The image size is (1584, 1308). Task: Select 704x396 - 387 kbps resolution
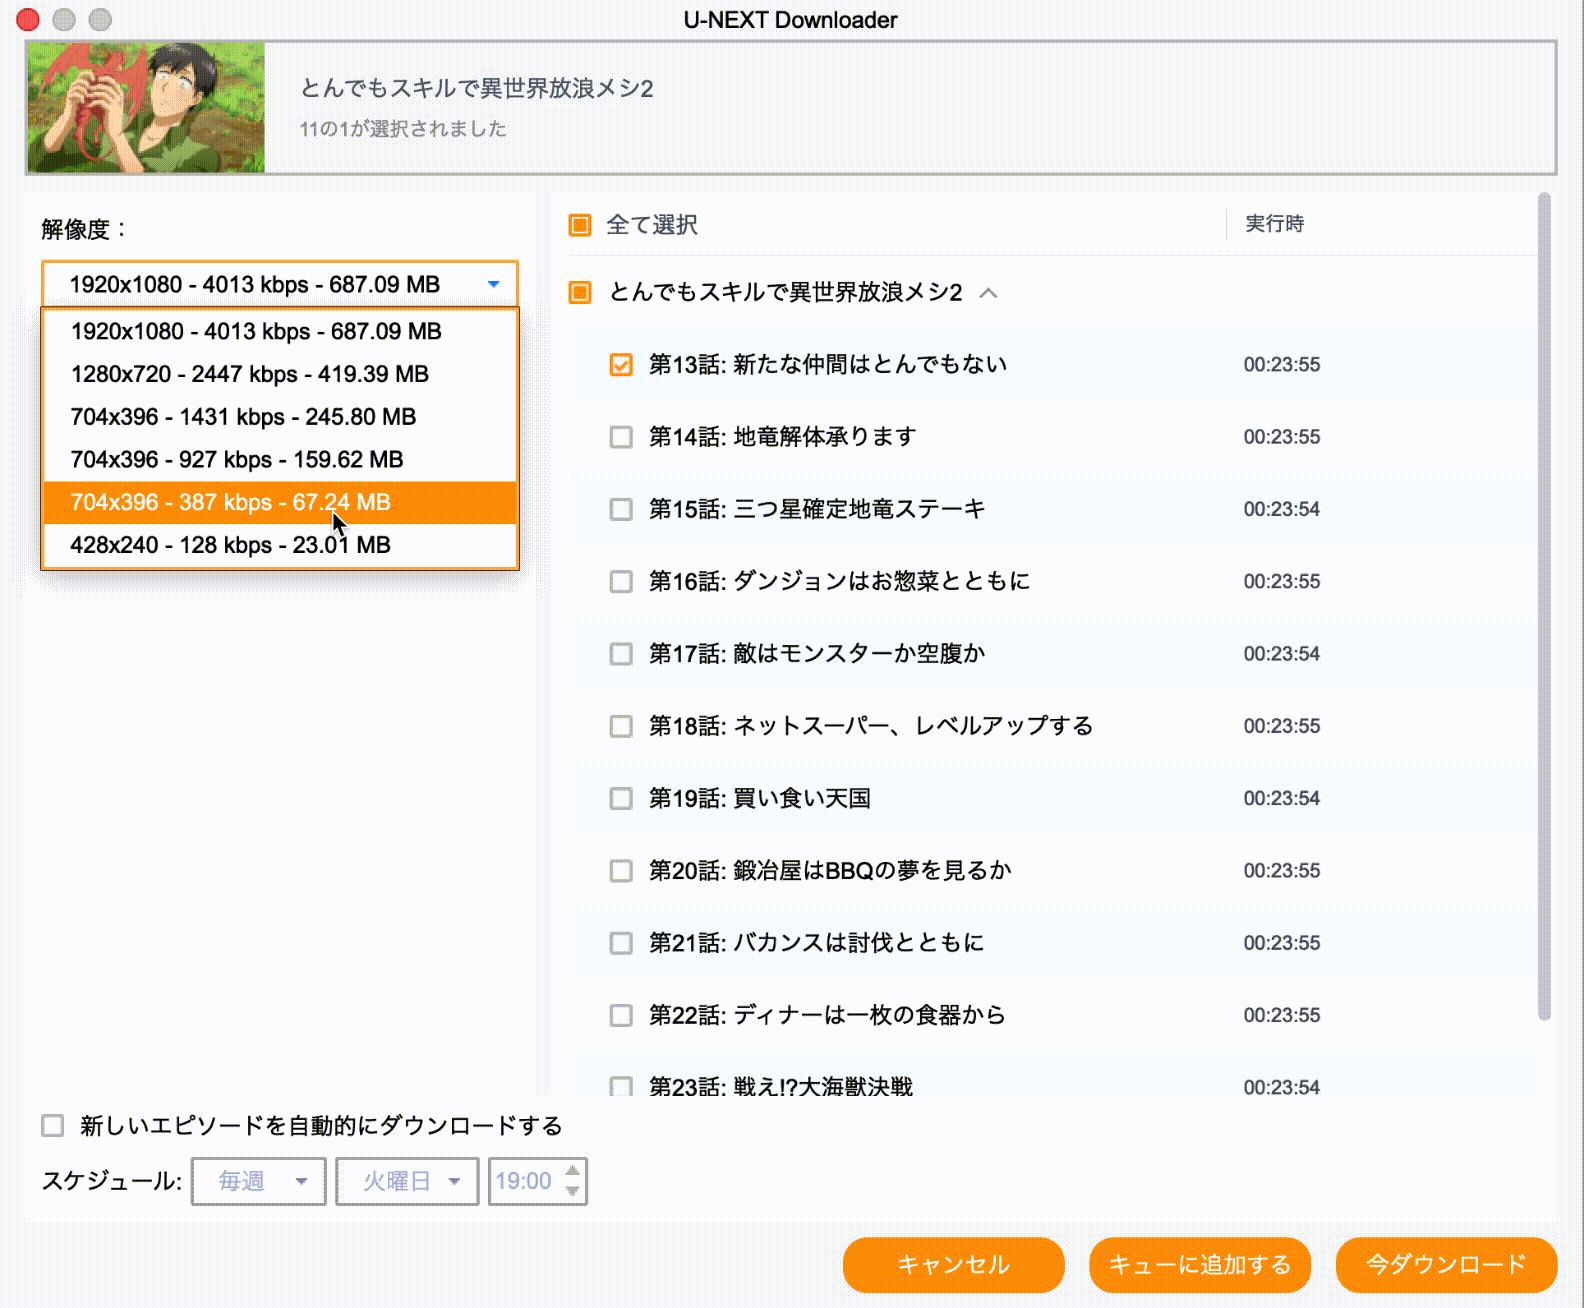(230, 502)
